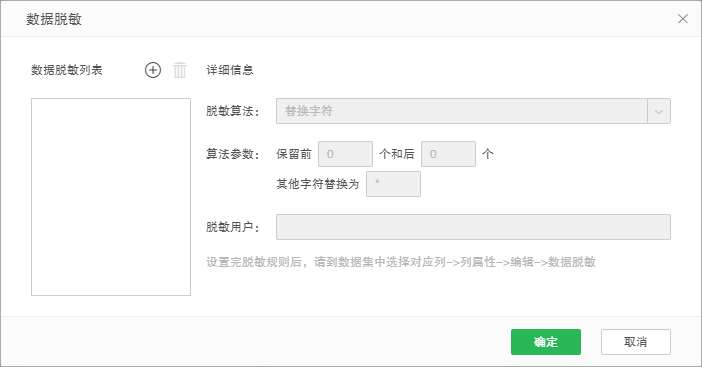Confirm with the green 确定 button
The height and width of the screenshot is (367, 702).
click(x=546, y=342)
